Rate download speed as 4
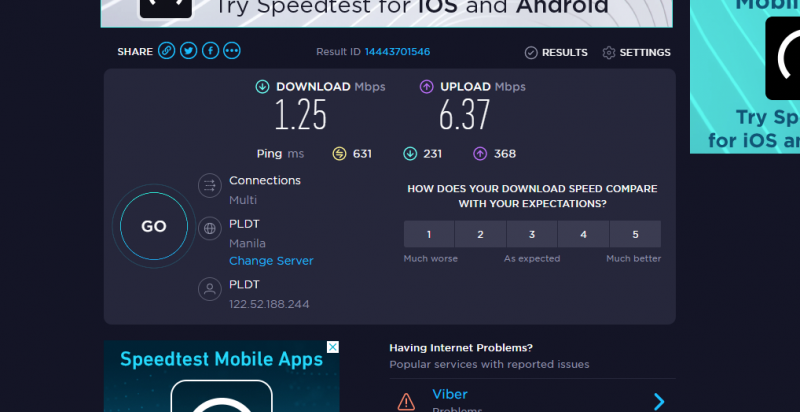The height and width of the screenshot is (412, 800). pos(584,234)
